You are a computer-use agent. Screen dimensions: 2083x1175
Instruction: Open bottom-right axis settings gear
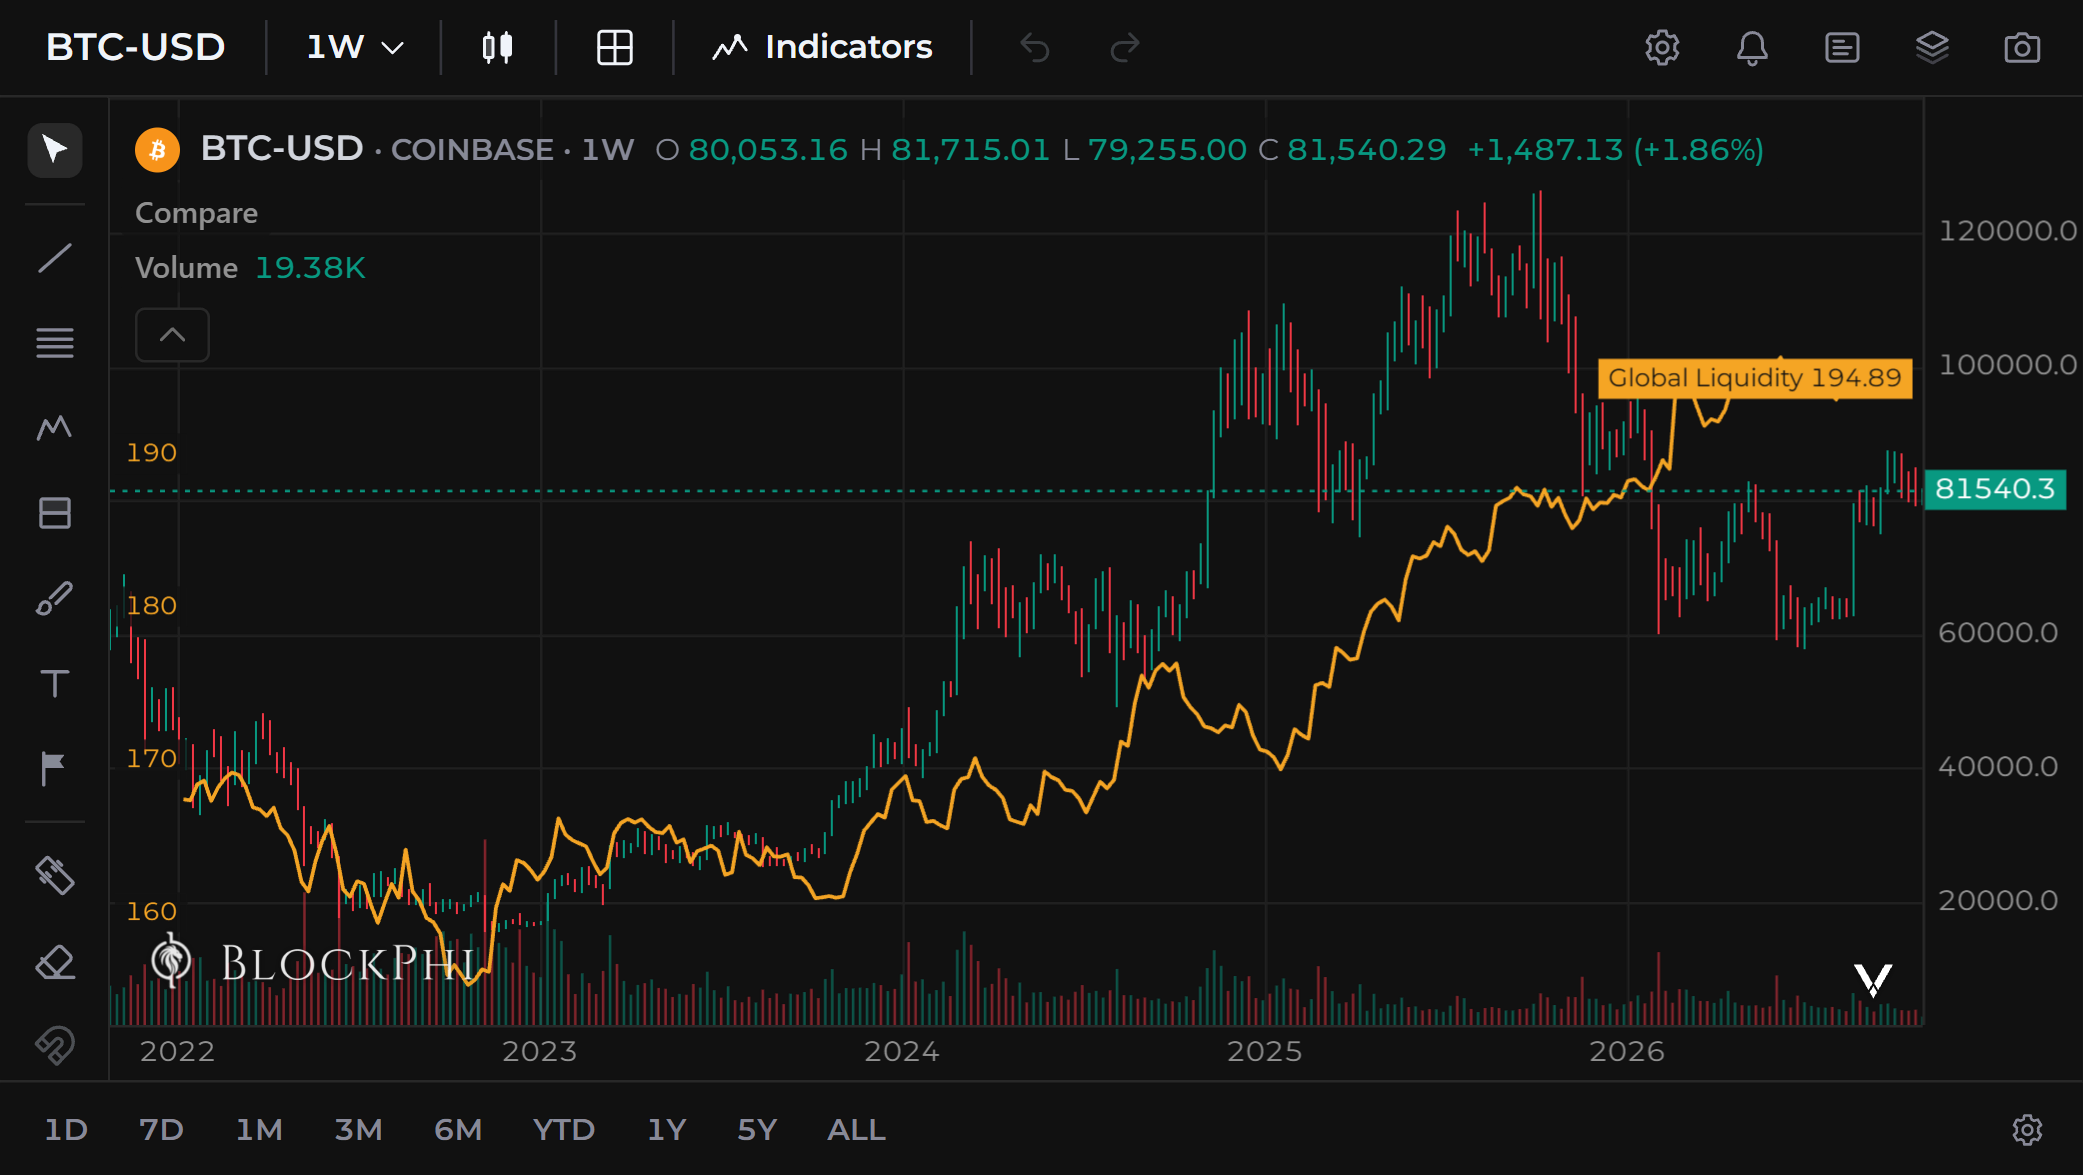click(2027, 1130)
